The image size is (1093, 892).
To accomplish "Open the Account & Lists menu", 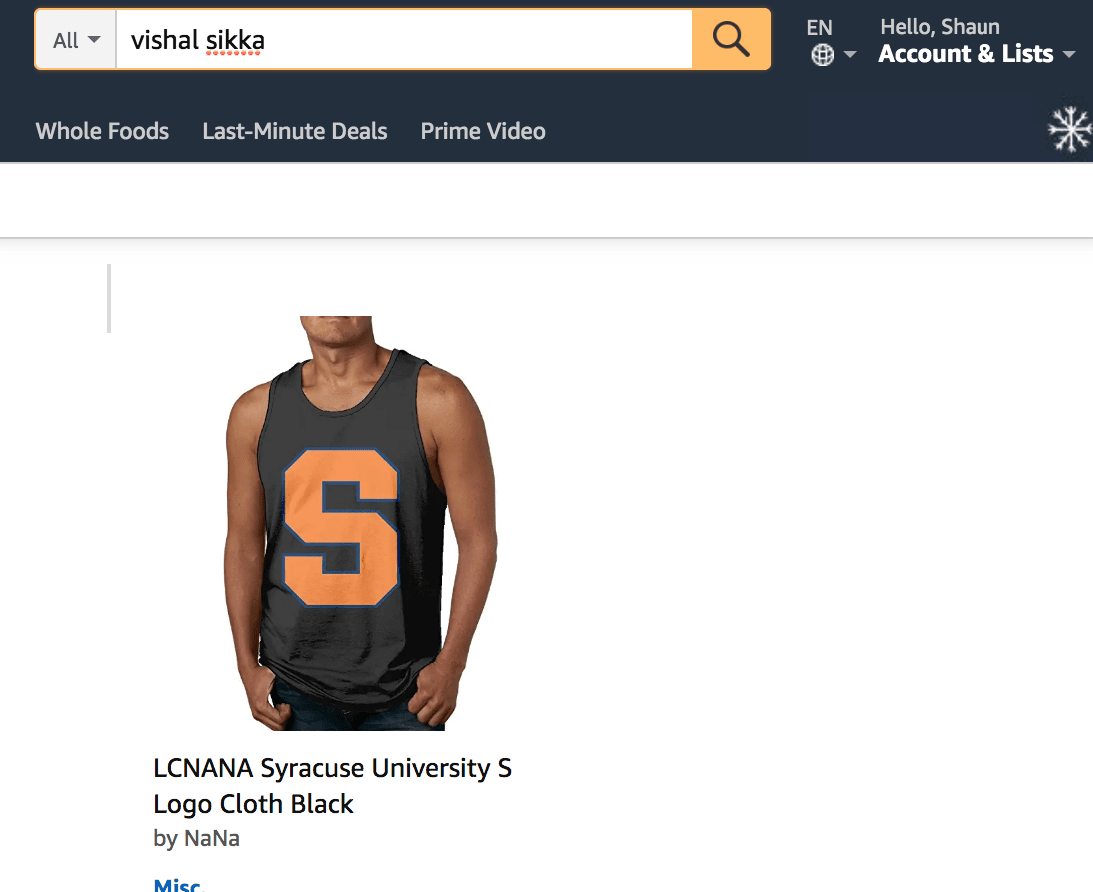I will (965, 54).
